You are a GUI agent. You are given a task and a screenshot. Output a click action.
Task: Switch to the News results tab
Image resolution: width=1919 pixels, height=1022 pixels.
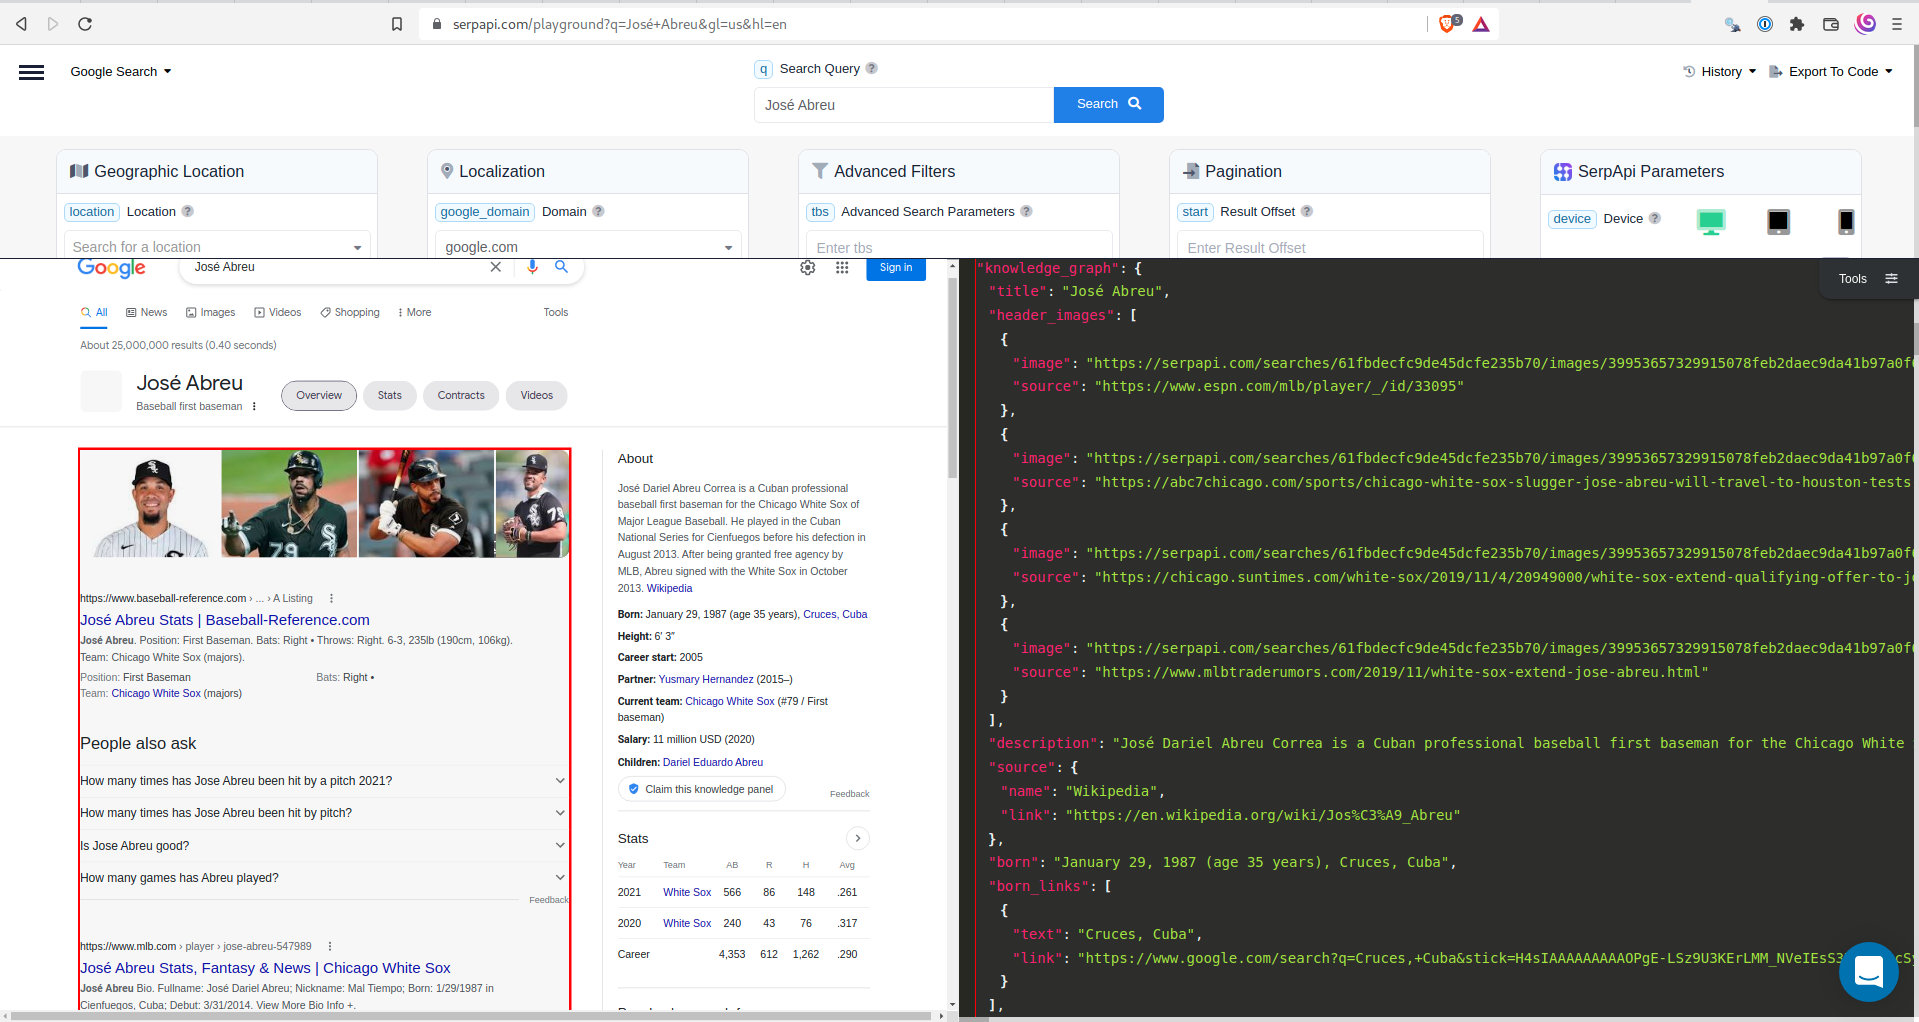146,313
